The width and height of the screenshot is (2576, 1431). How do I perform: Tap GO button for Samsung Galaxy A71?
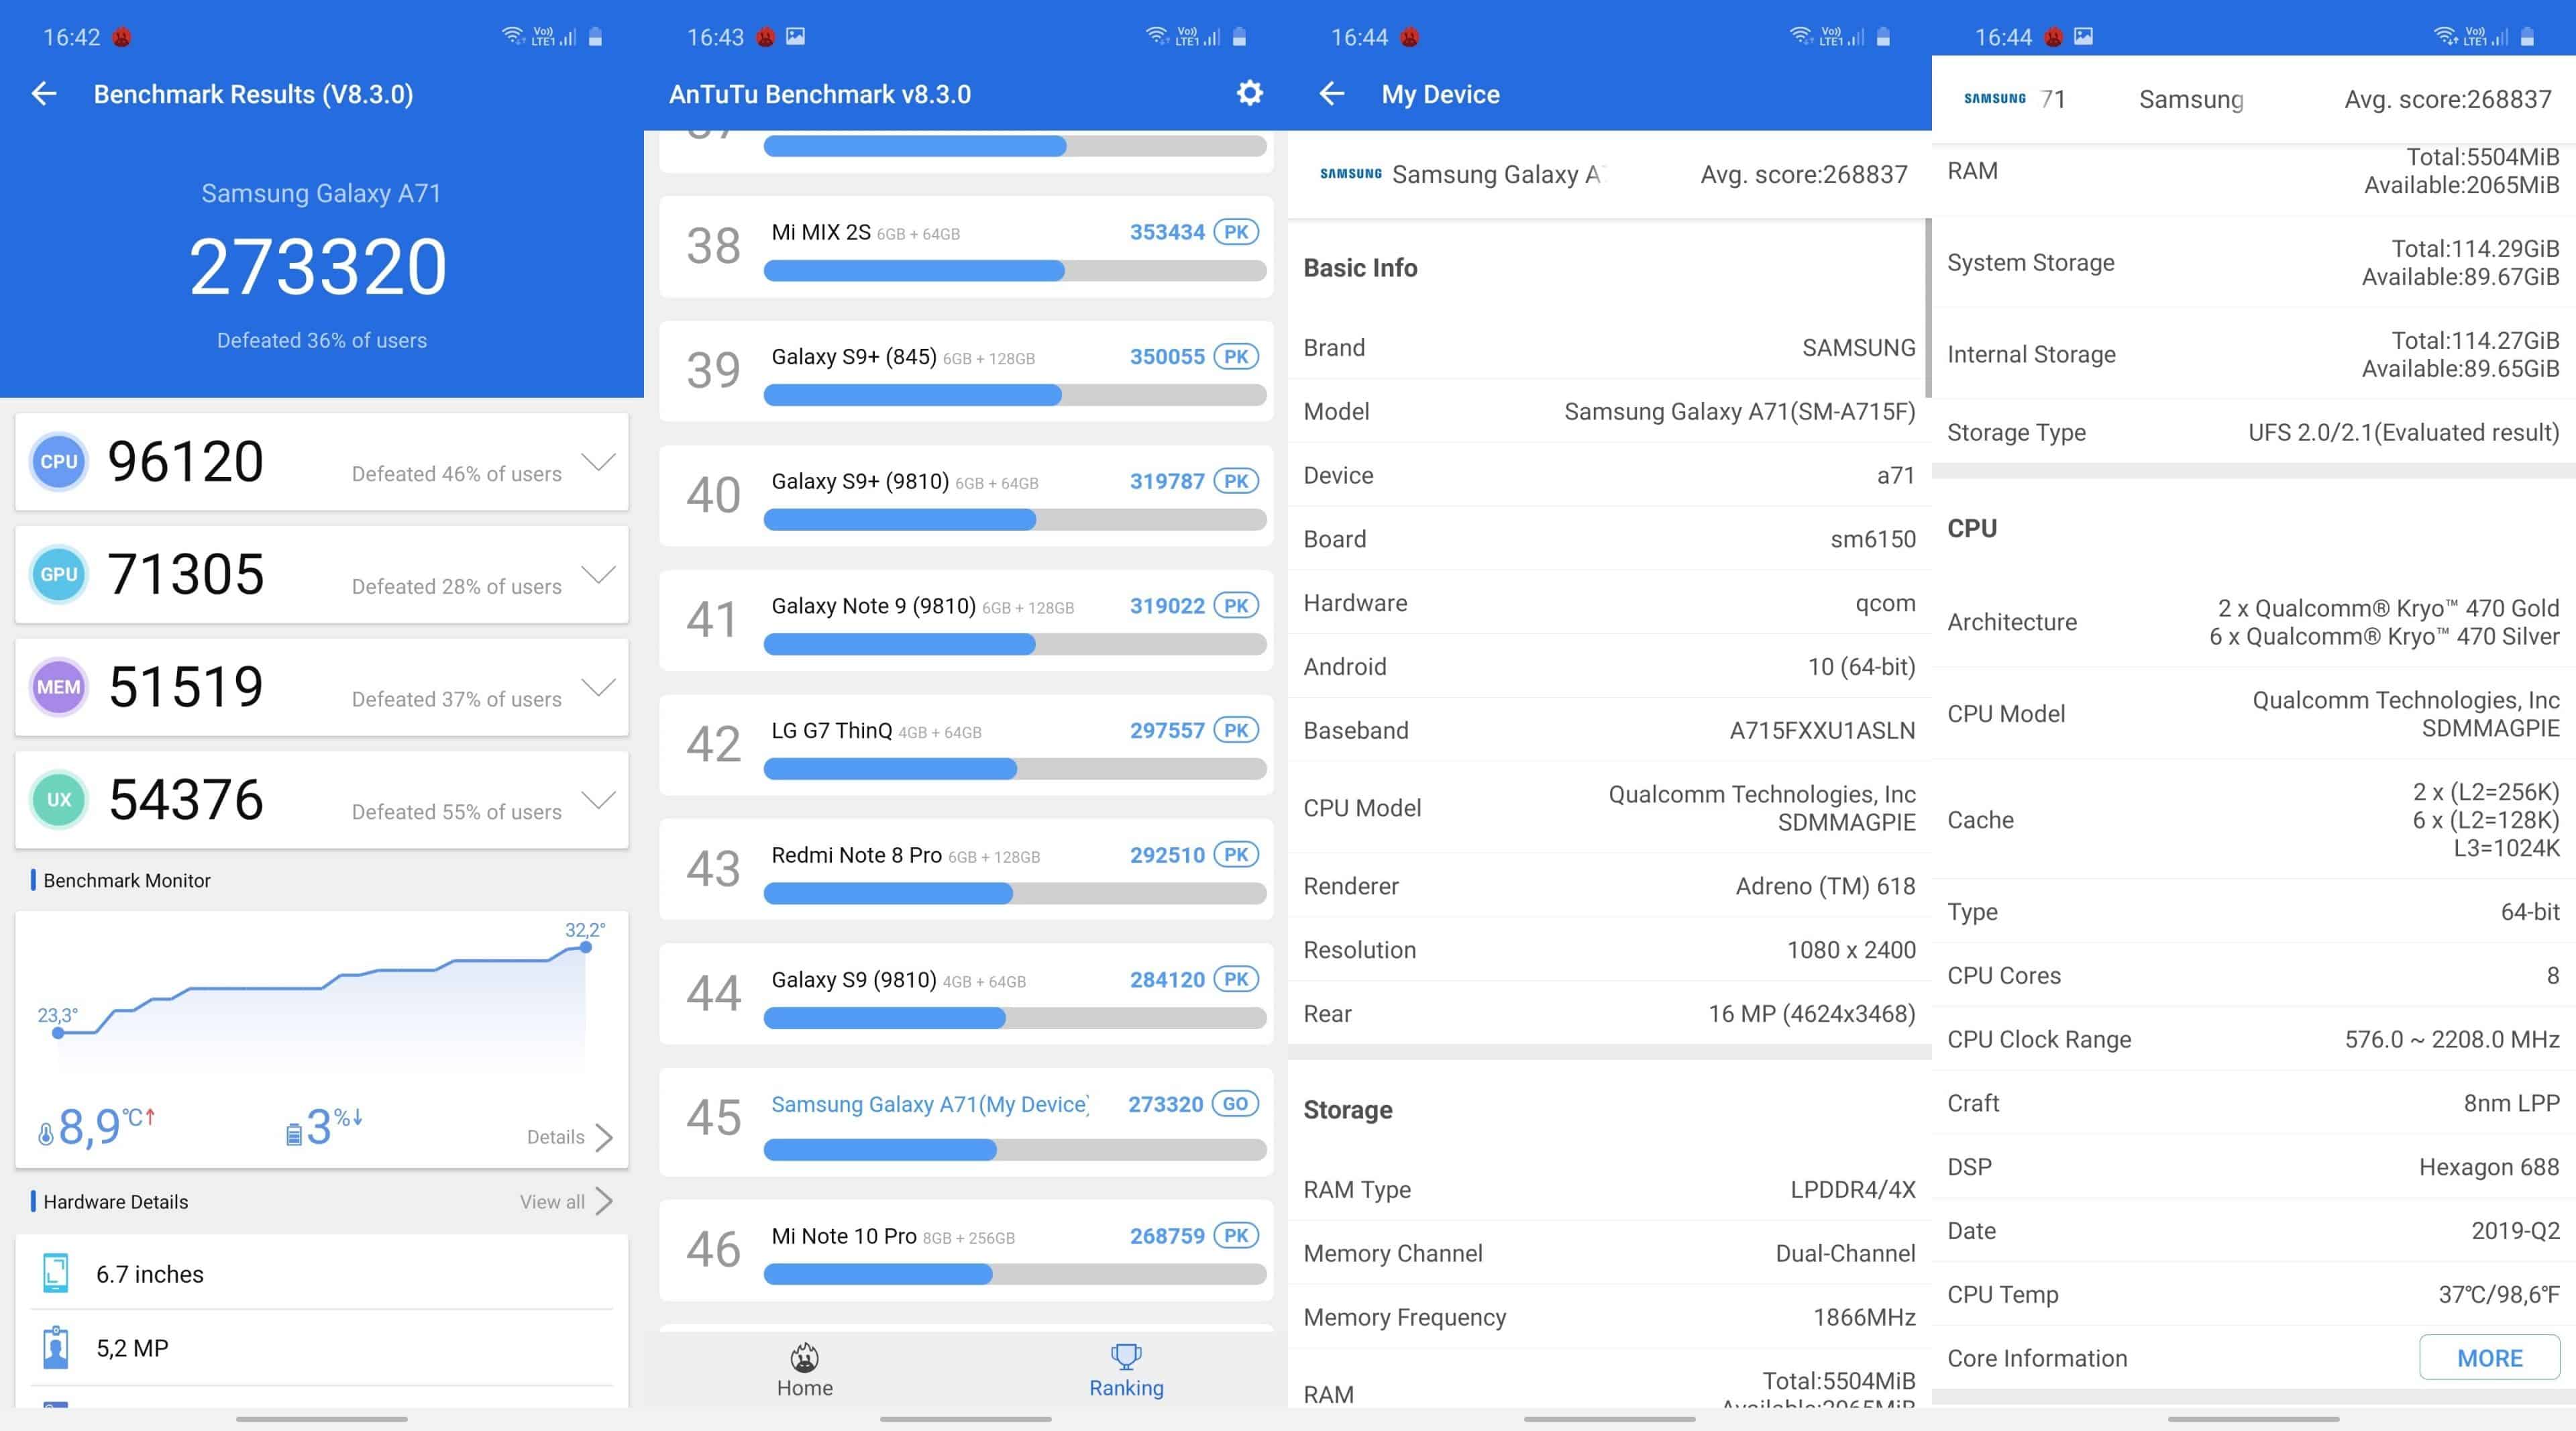[1235, 1104]
